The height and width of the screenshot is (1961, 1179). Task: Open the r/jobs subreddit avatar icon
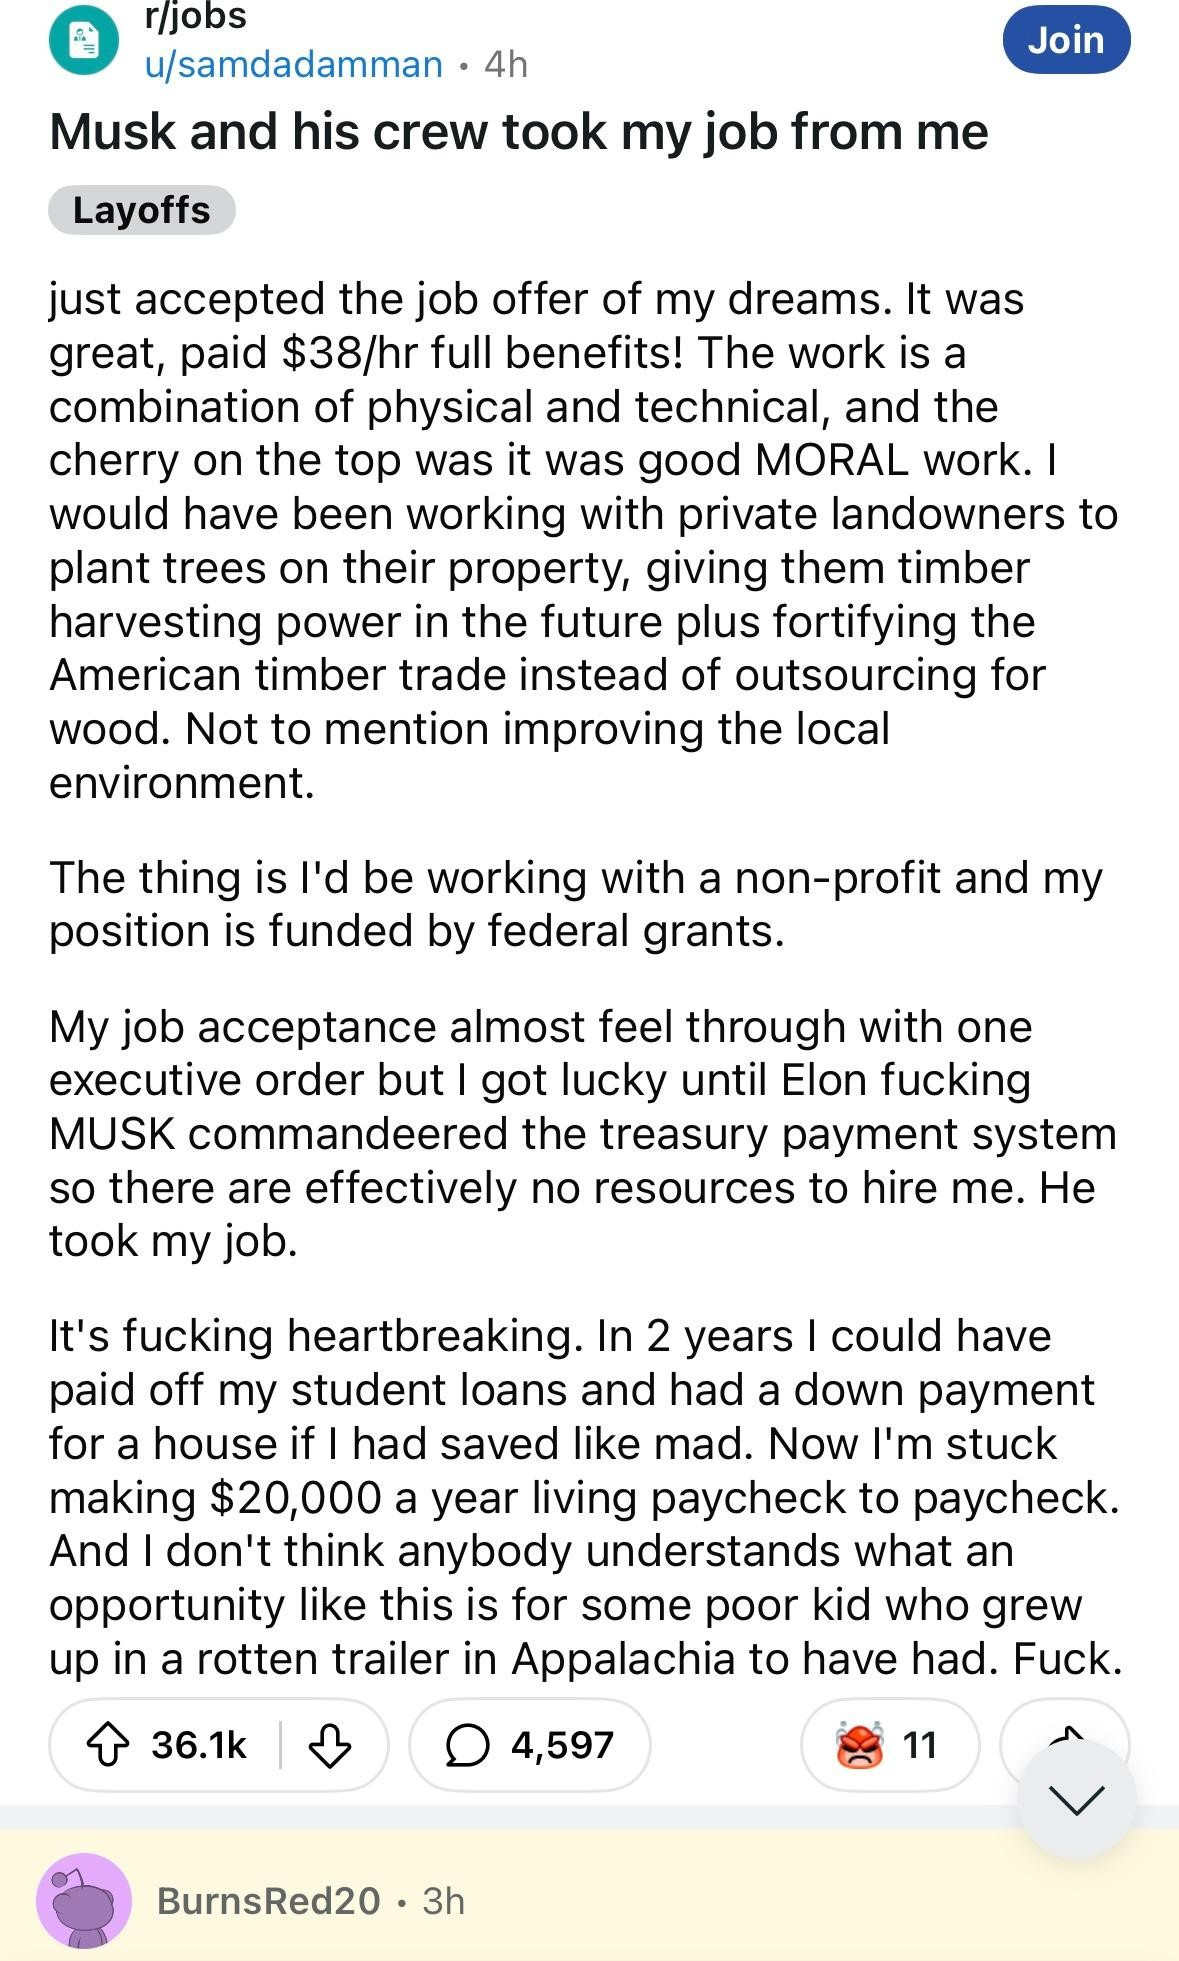(x=85, y=41)
